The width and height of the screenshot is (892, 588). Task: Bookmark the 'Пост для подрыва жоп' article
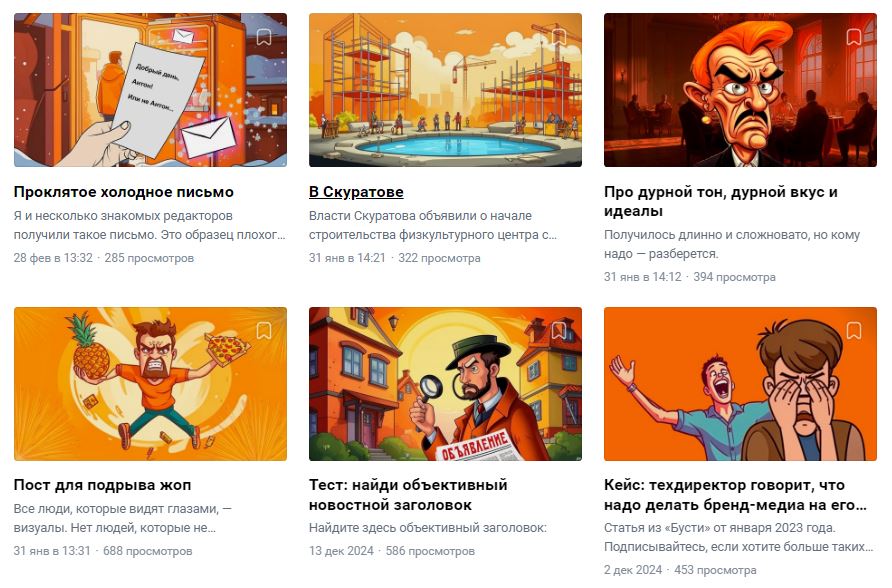263,331
